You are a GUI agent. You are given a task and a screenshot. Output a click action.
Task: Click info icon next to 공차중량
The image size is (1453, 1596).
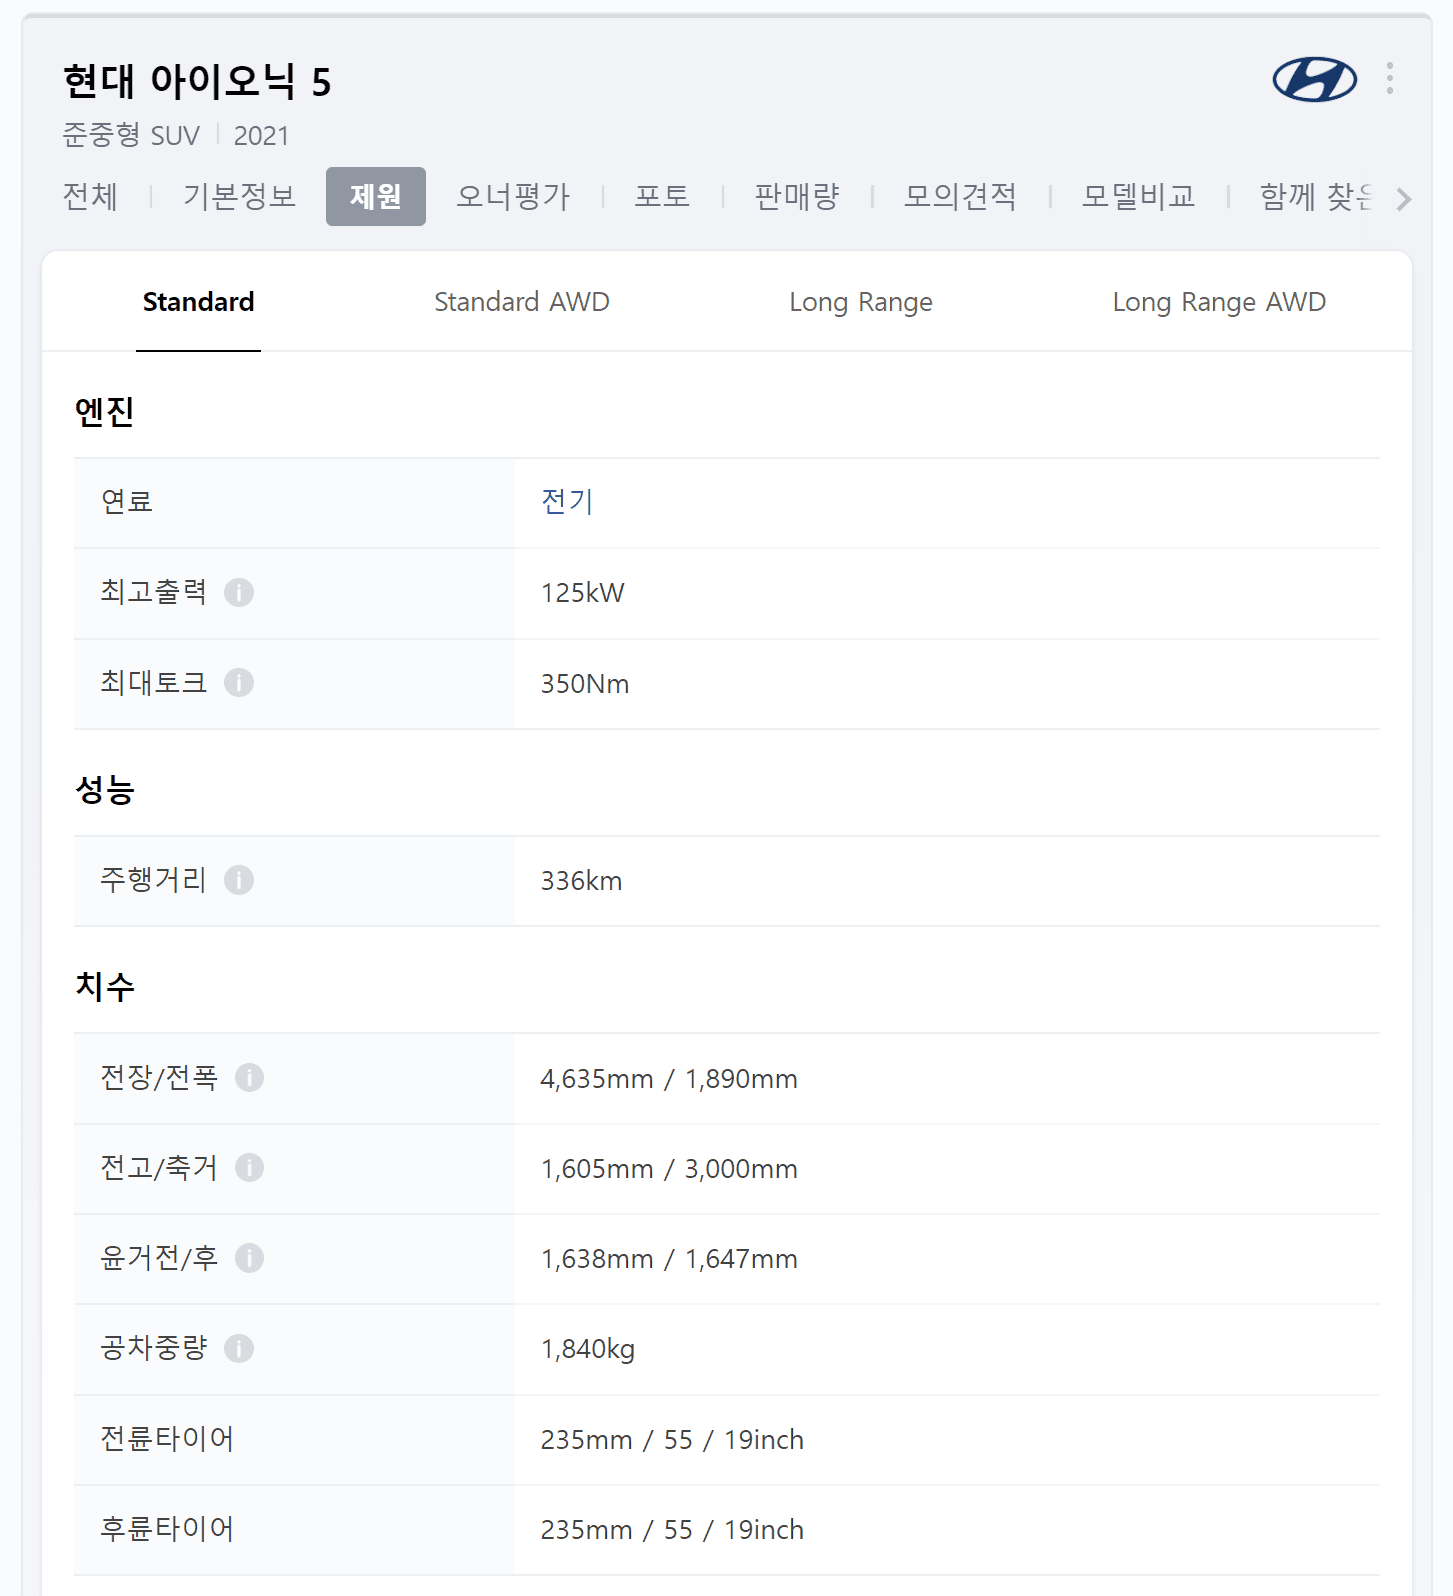tap(239, 1349)
